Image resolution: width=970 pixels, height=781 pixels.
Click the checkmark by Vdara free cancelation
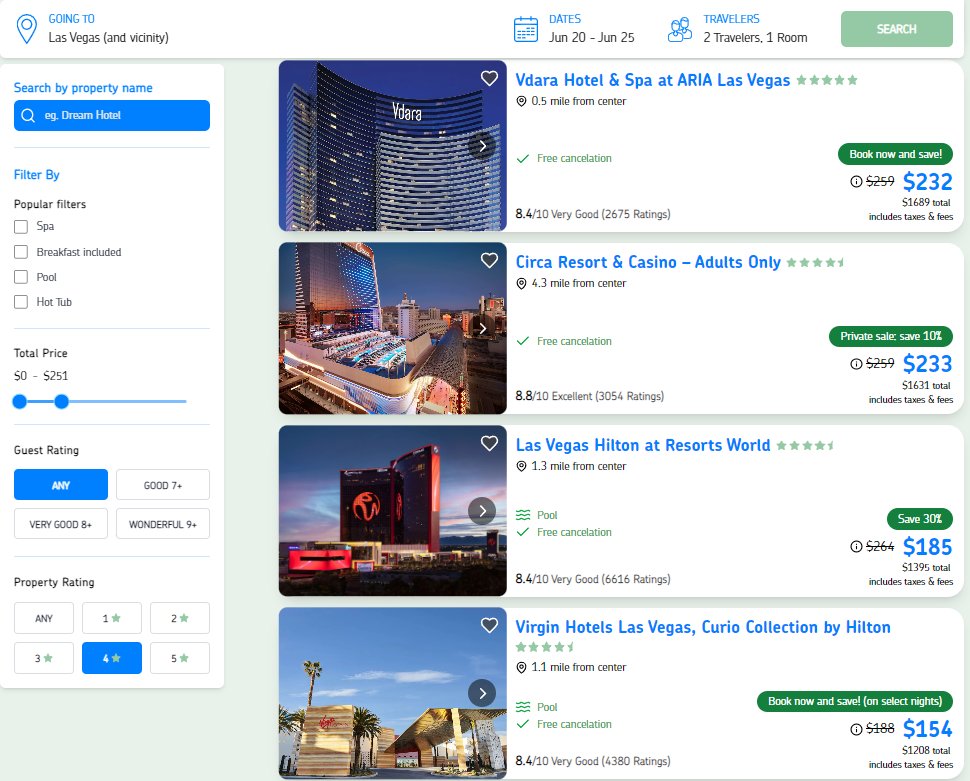pos(523,158)
